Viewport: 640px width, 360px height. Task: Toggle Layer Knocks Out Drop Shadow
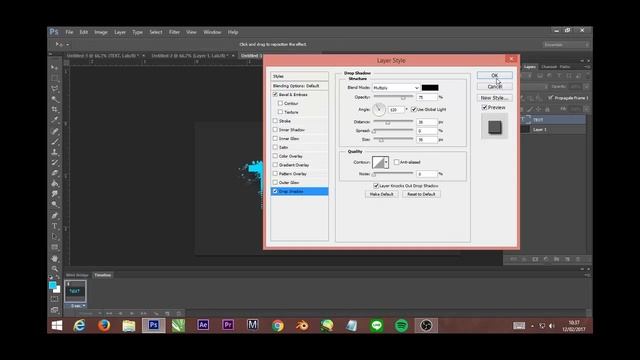tap(376, 186)
